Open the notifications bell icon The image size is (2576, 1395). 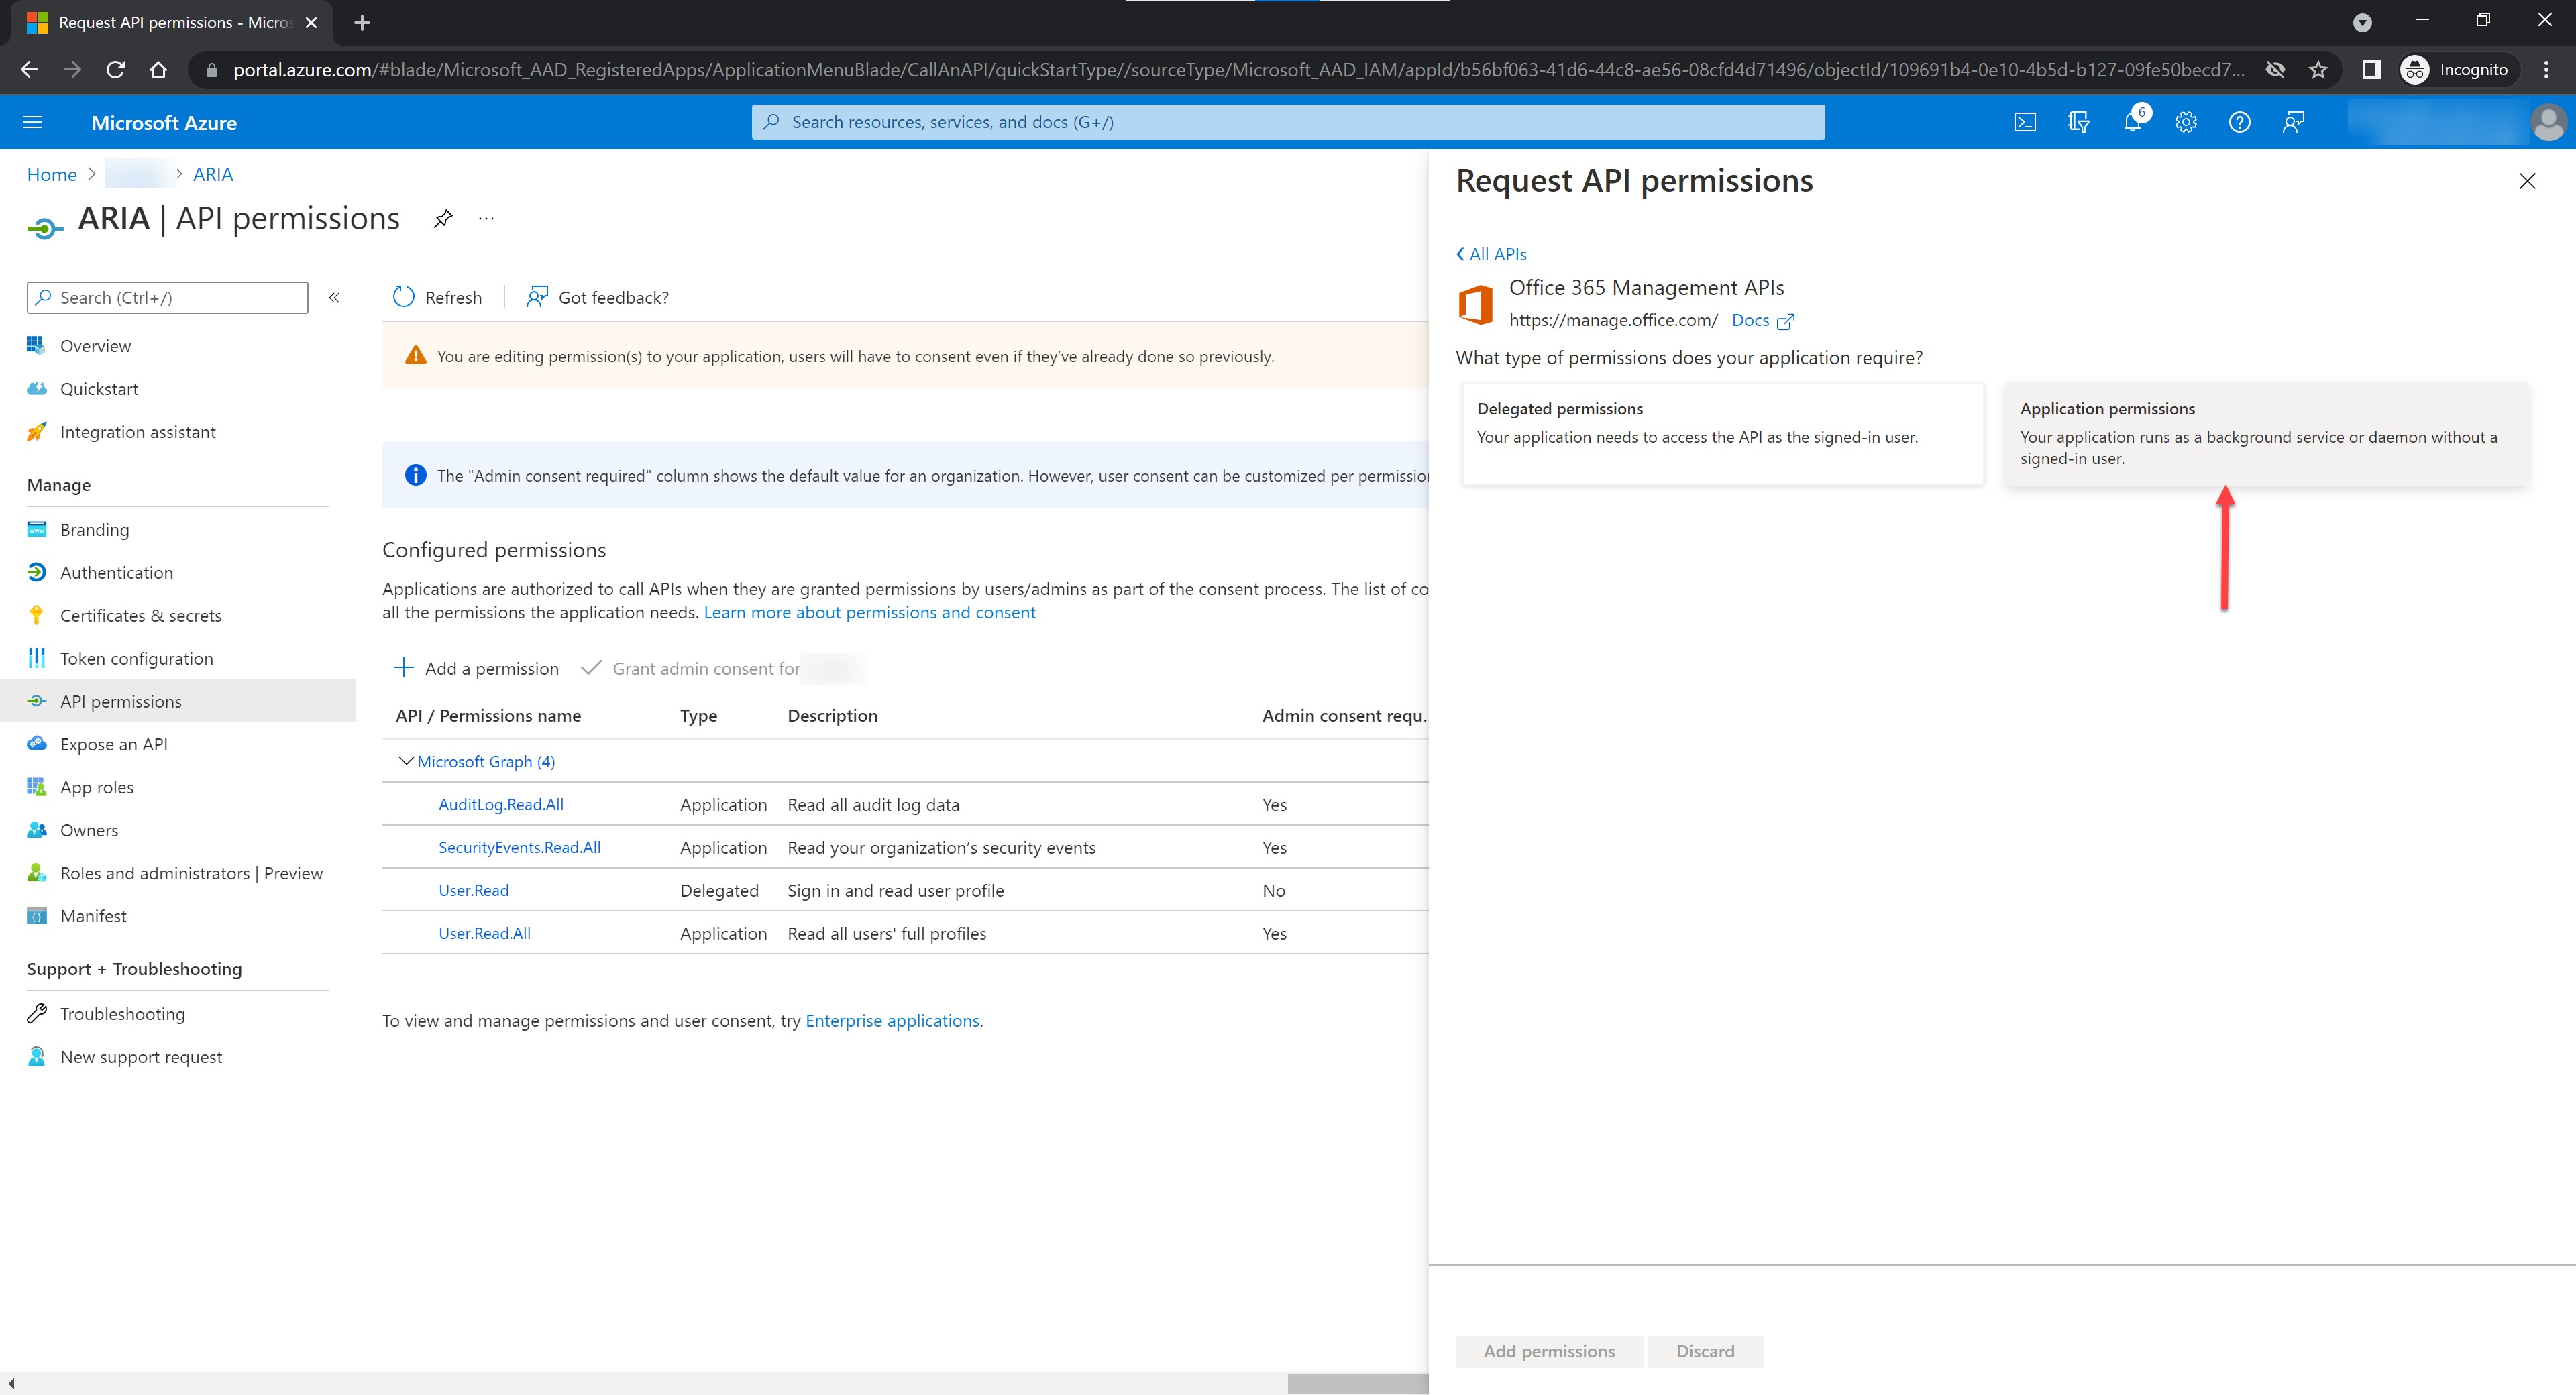[2132, 122]
